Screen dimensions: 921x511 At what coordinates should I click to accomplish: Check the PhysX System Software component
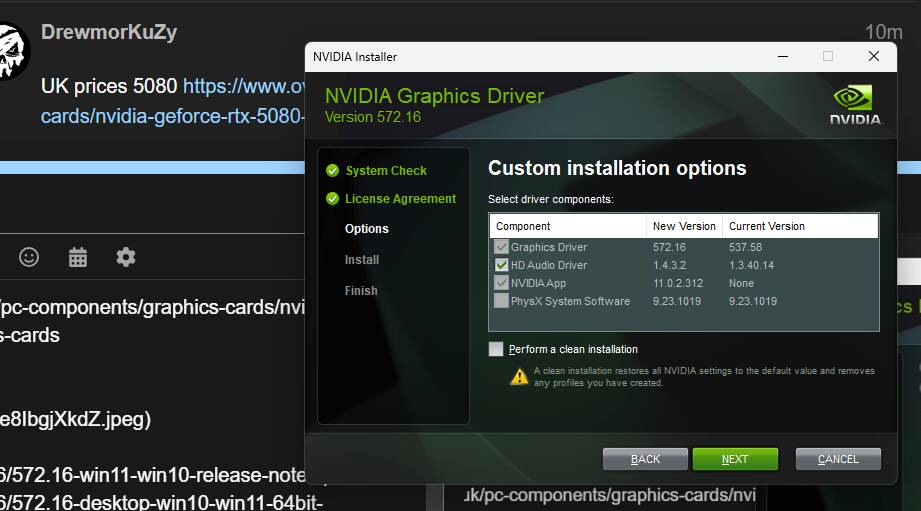click(x=501, y=301)
